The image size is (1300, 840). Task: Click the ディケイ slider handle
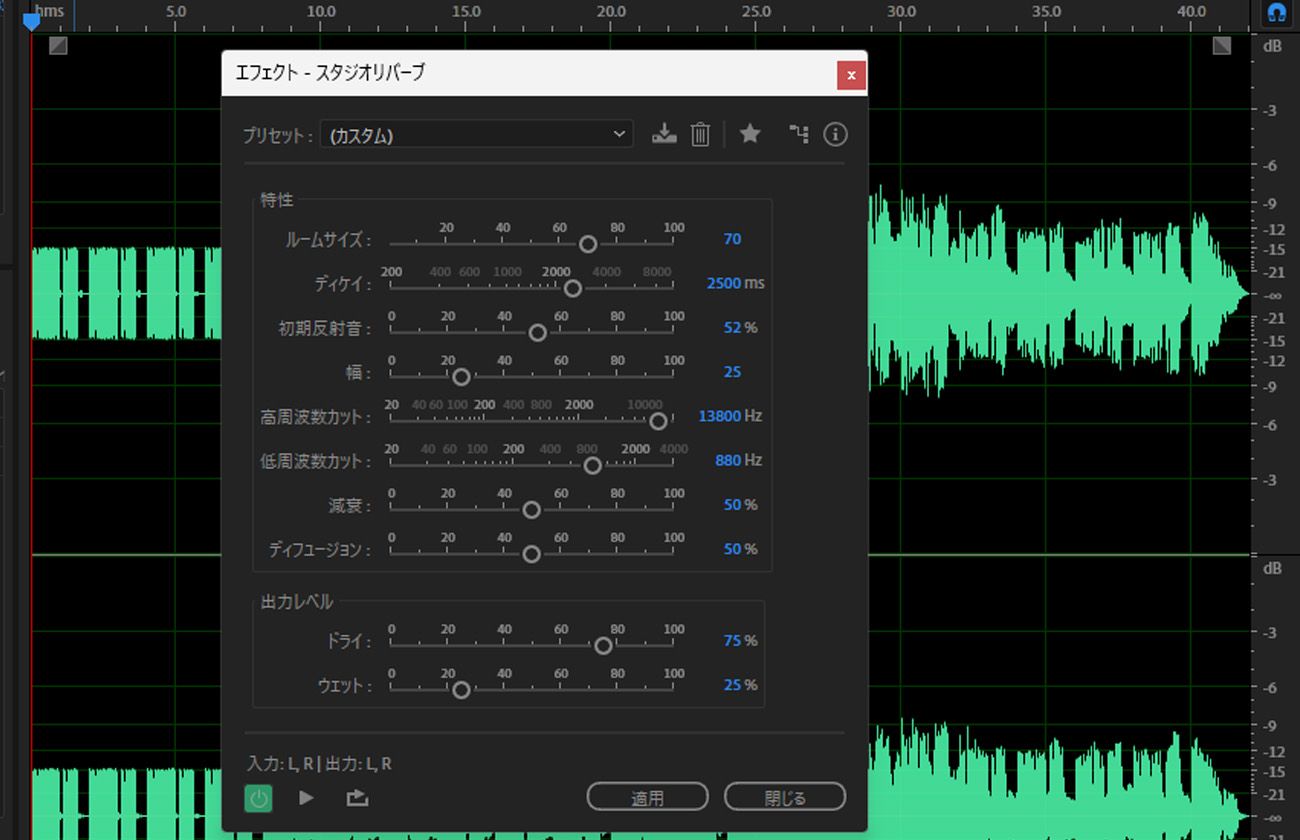(x=572, y=288)
